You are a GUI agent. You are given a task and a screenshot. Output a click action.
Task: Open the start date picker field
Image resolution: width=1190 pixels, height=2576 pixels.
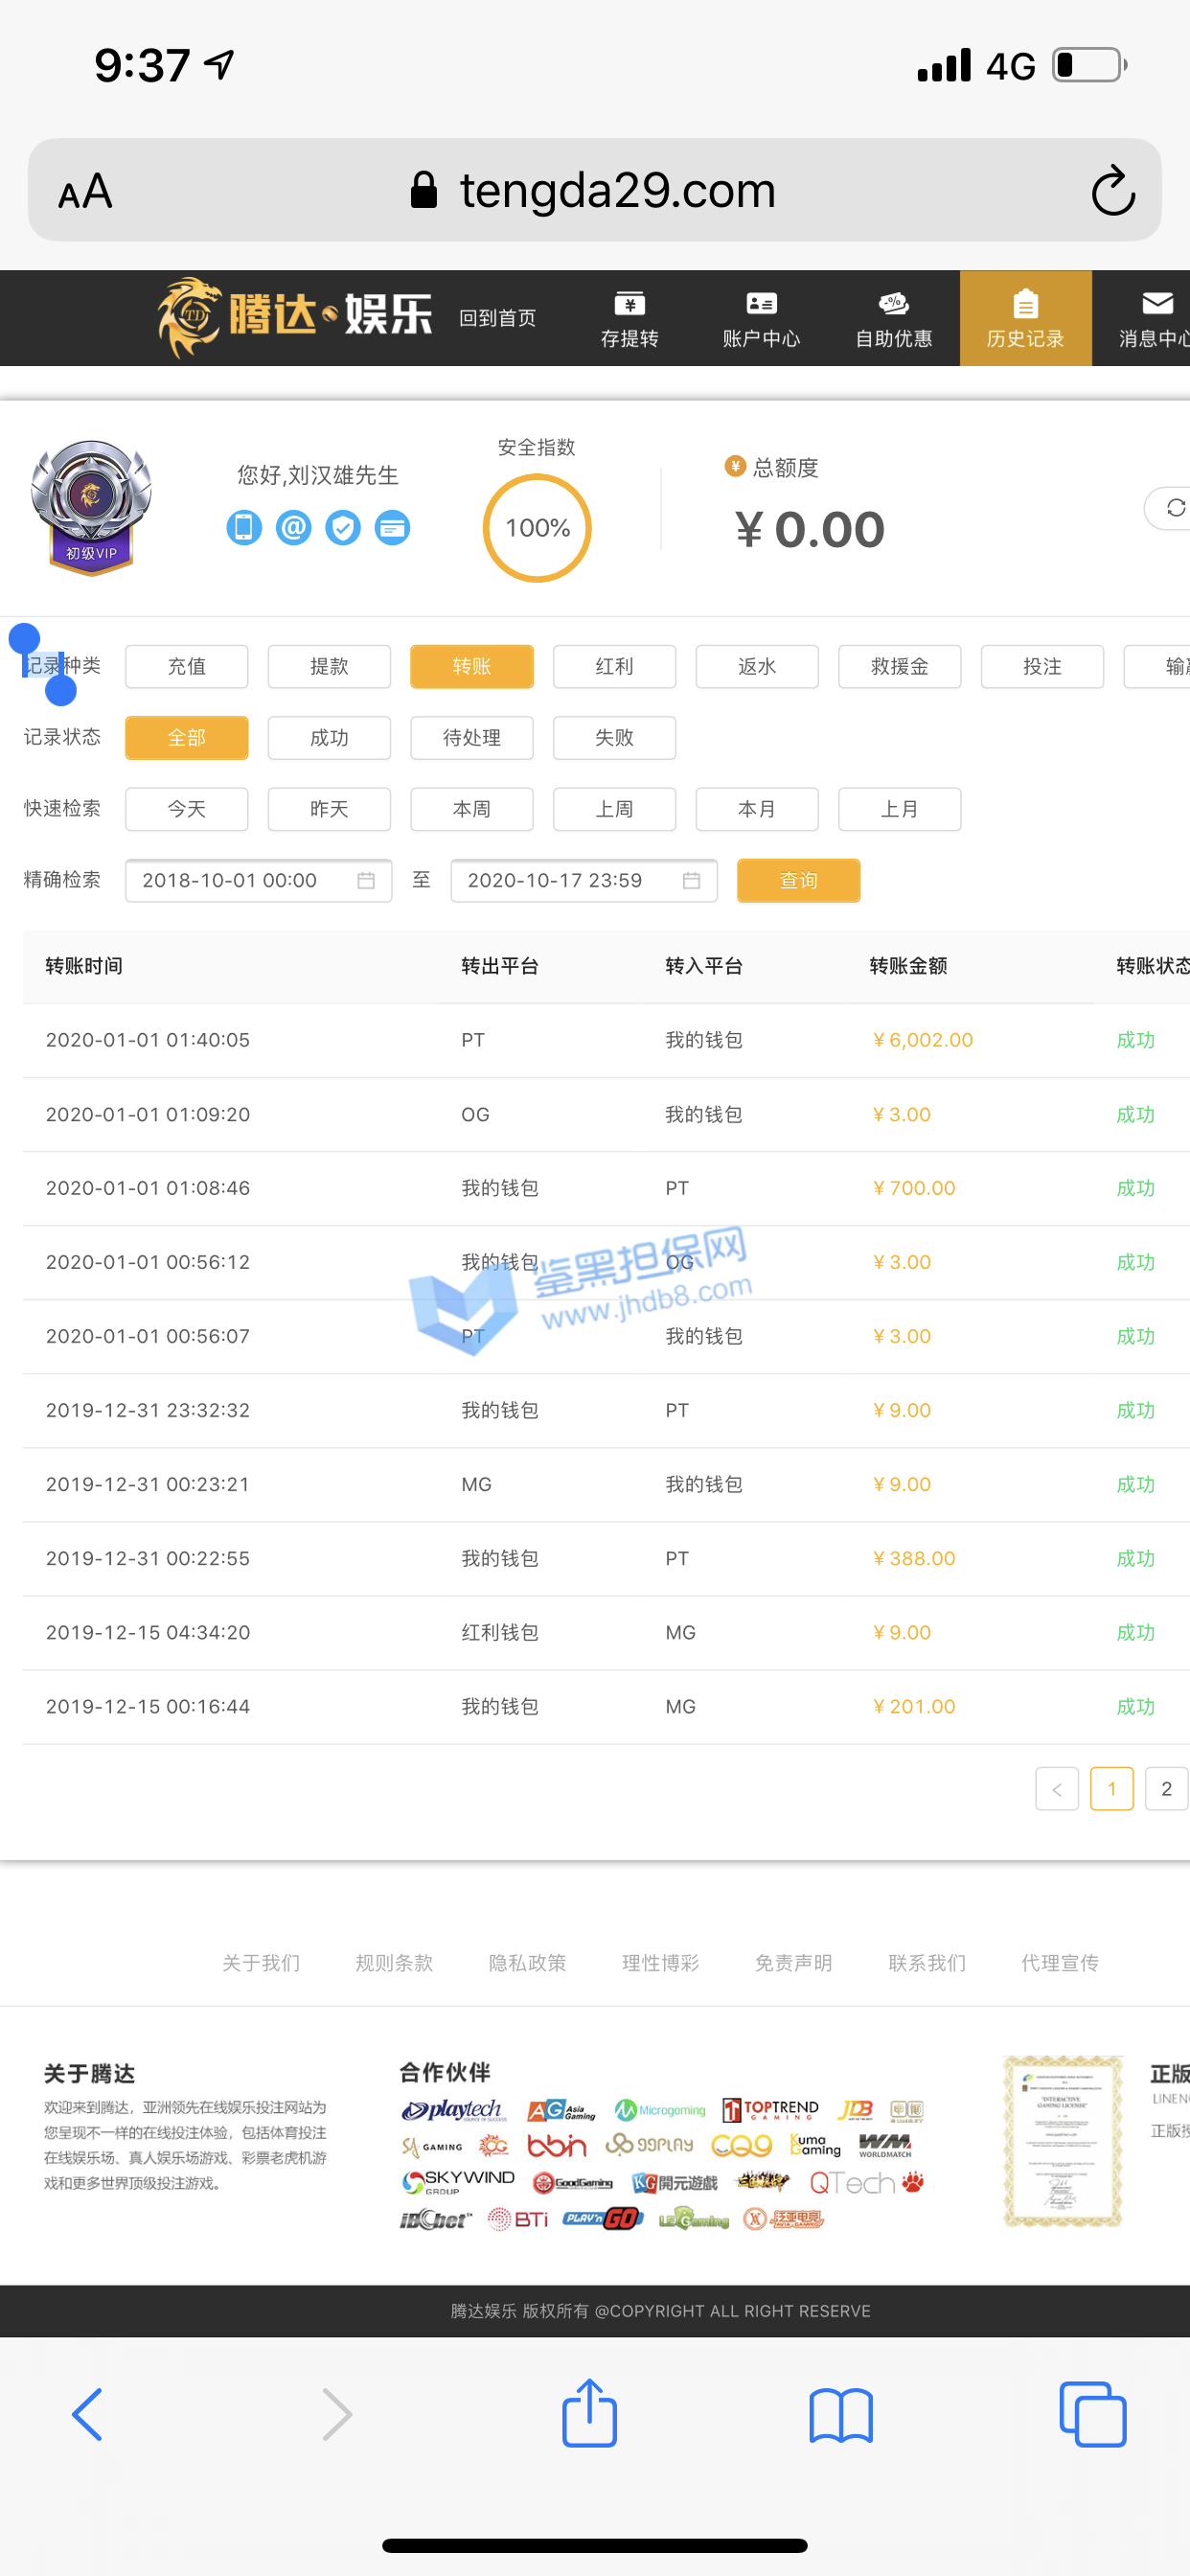pos(258,880)
